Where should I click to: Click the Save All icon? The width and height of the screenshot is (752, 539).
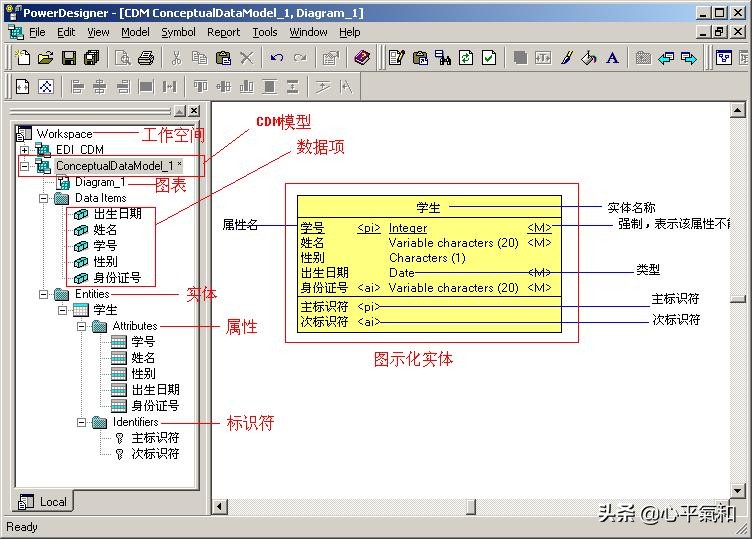click(x=91, y=58)
